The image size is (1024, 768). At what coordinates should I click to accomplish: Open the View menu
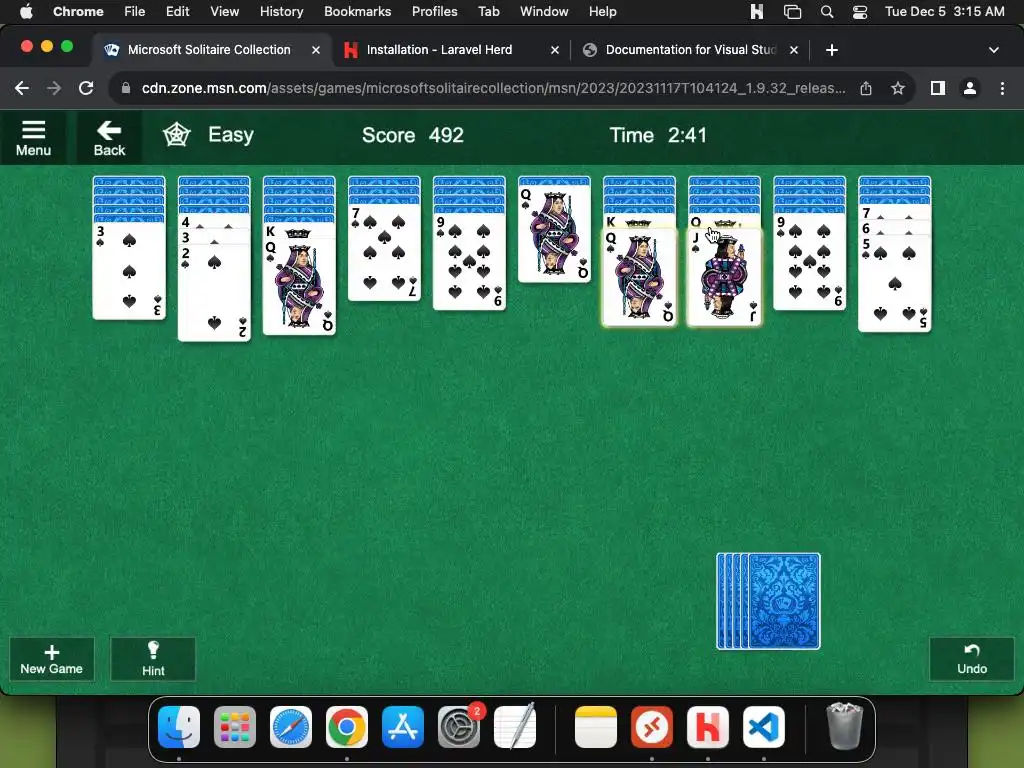(225, 11)
